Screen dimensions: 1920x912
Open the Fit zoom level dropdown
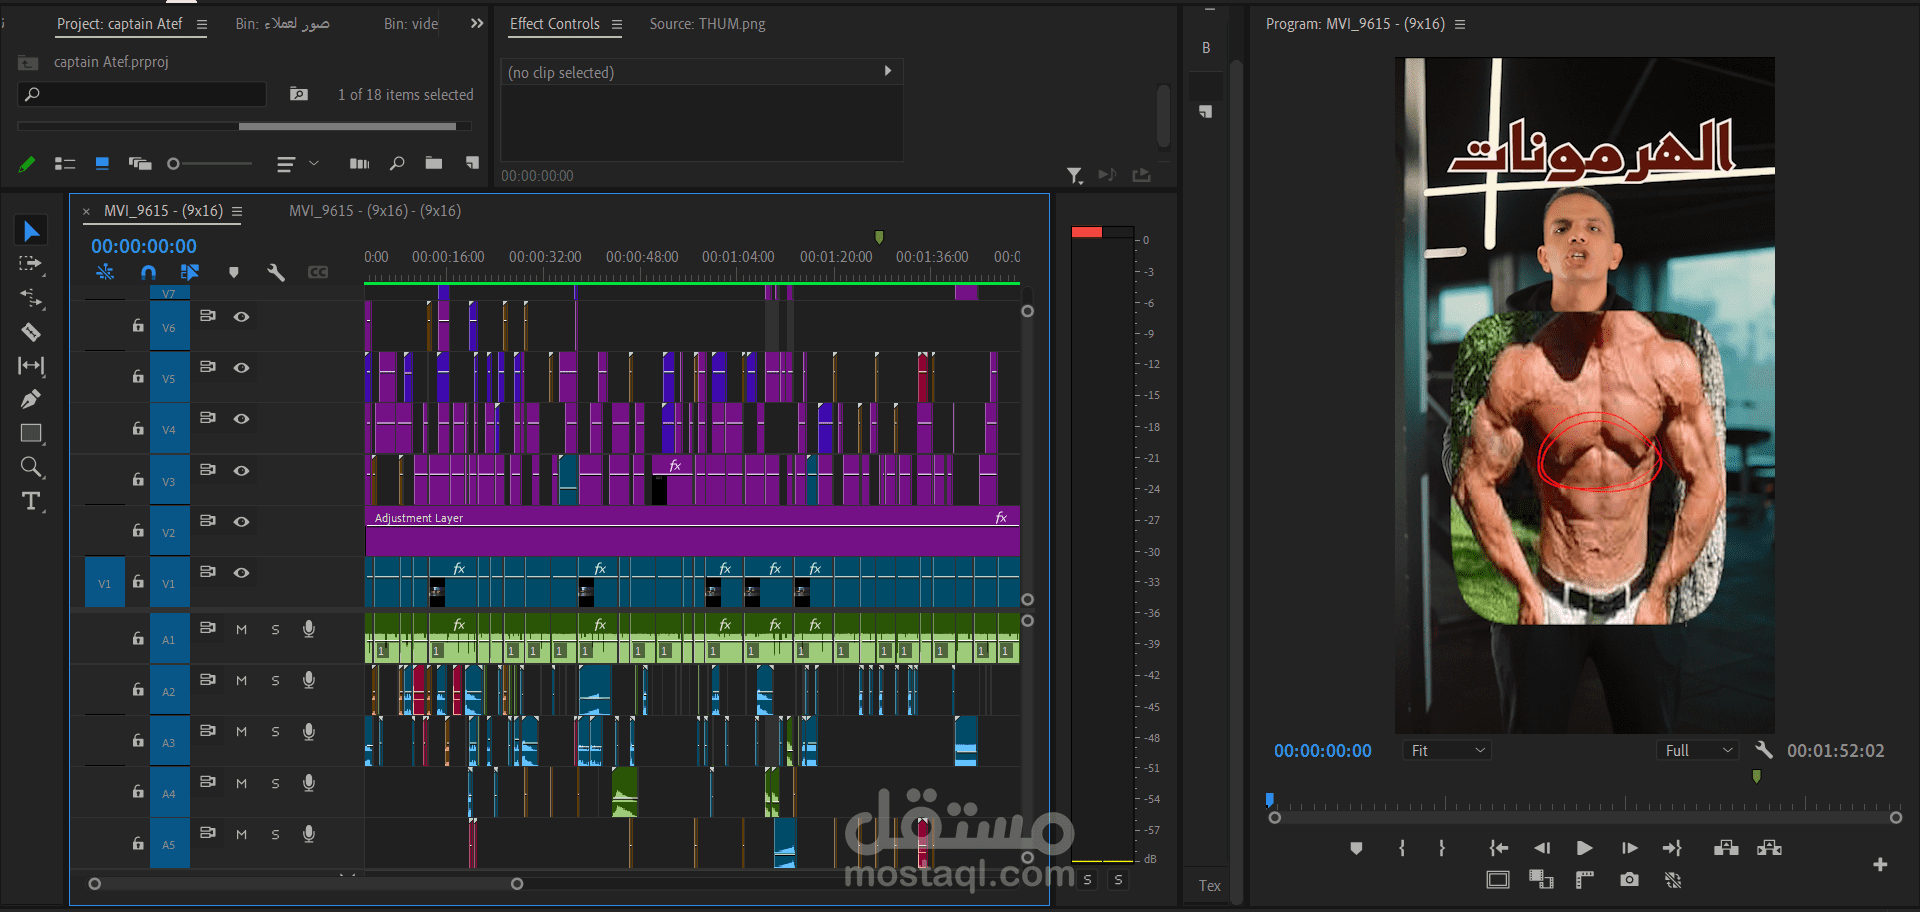1446,751
